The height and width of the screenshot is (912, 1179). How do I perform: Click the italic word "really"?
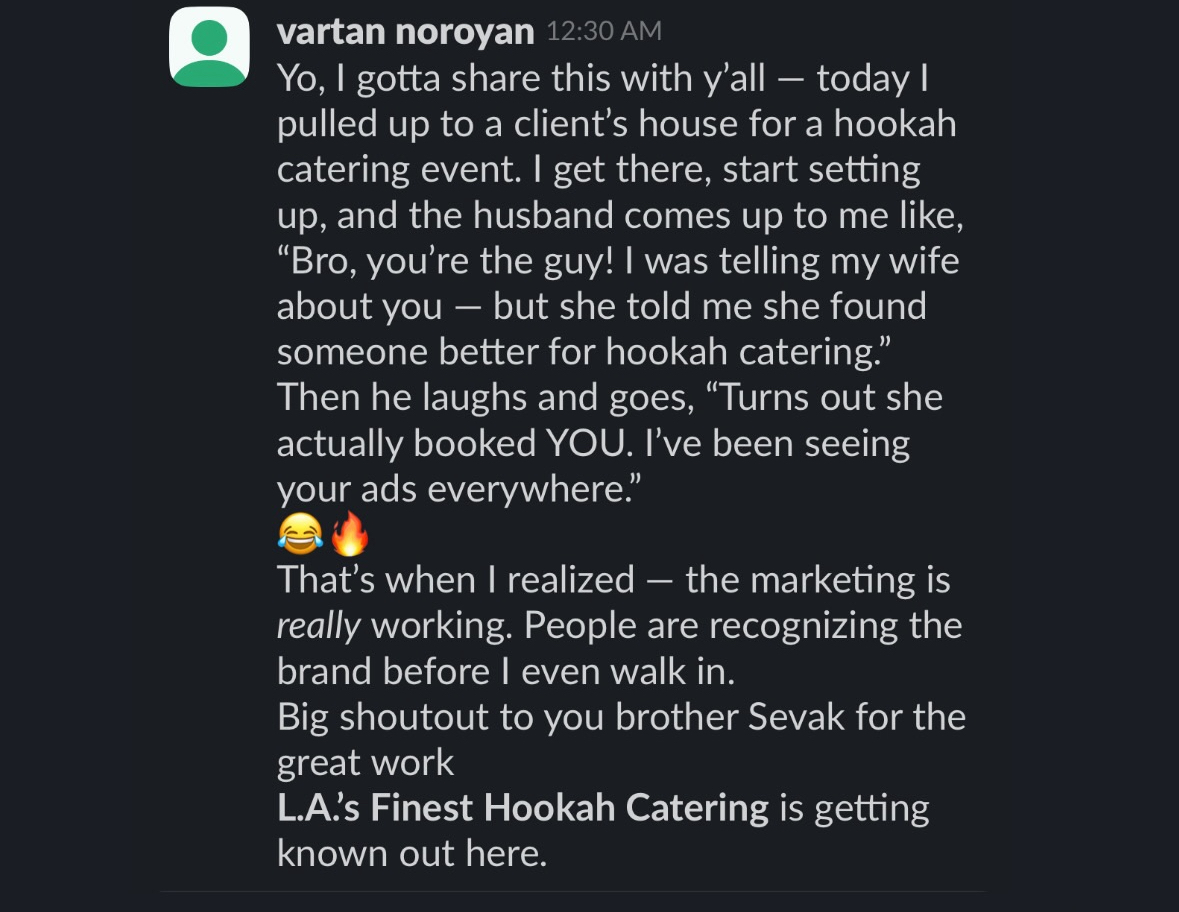click(318, 626)
